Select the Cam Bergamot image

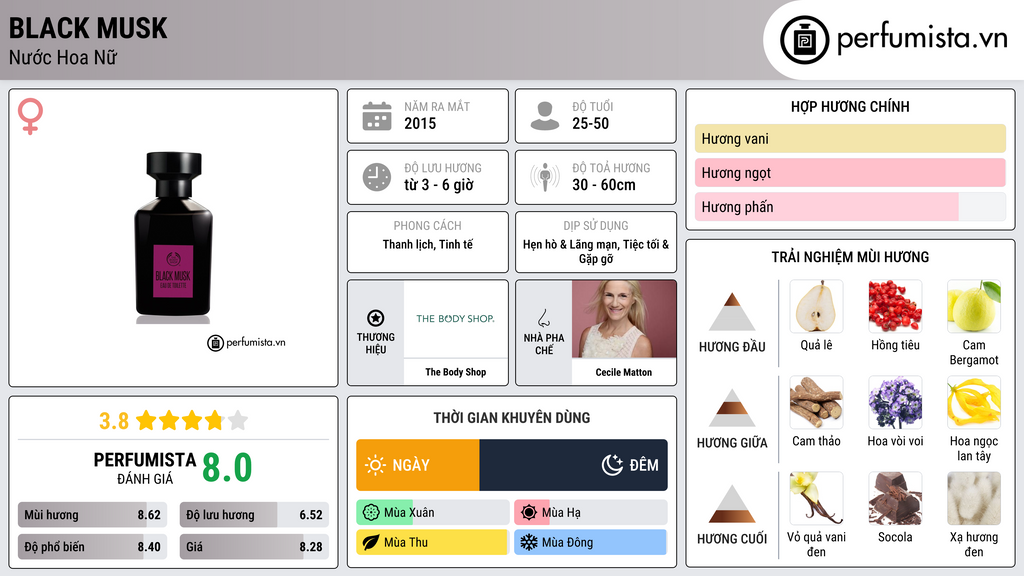click(x=974, y=306)
